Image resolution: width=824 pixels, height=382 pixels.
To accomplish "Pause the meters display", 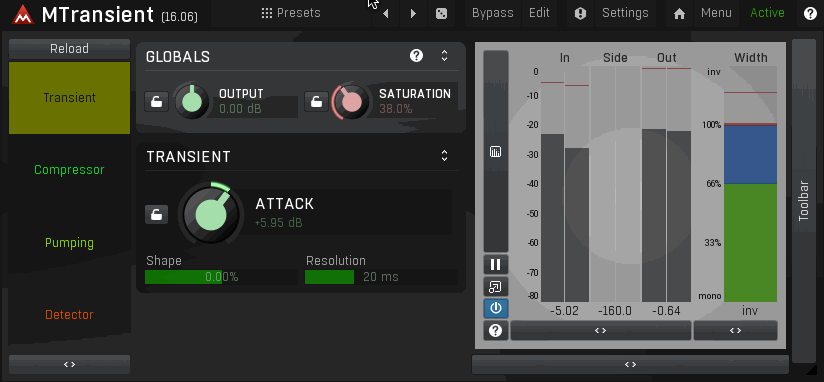I will [x=496, y=264].
